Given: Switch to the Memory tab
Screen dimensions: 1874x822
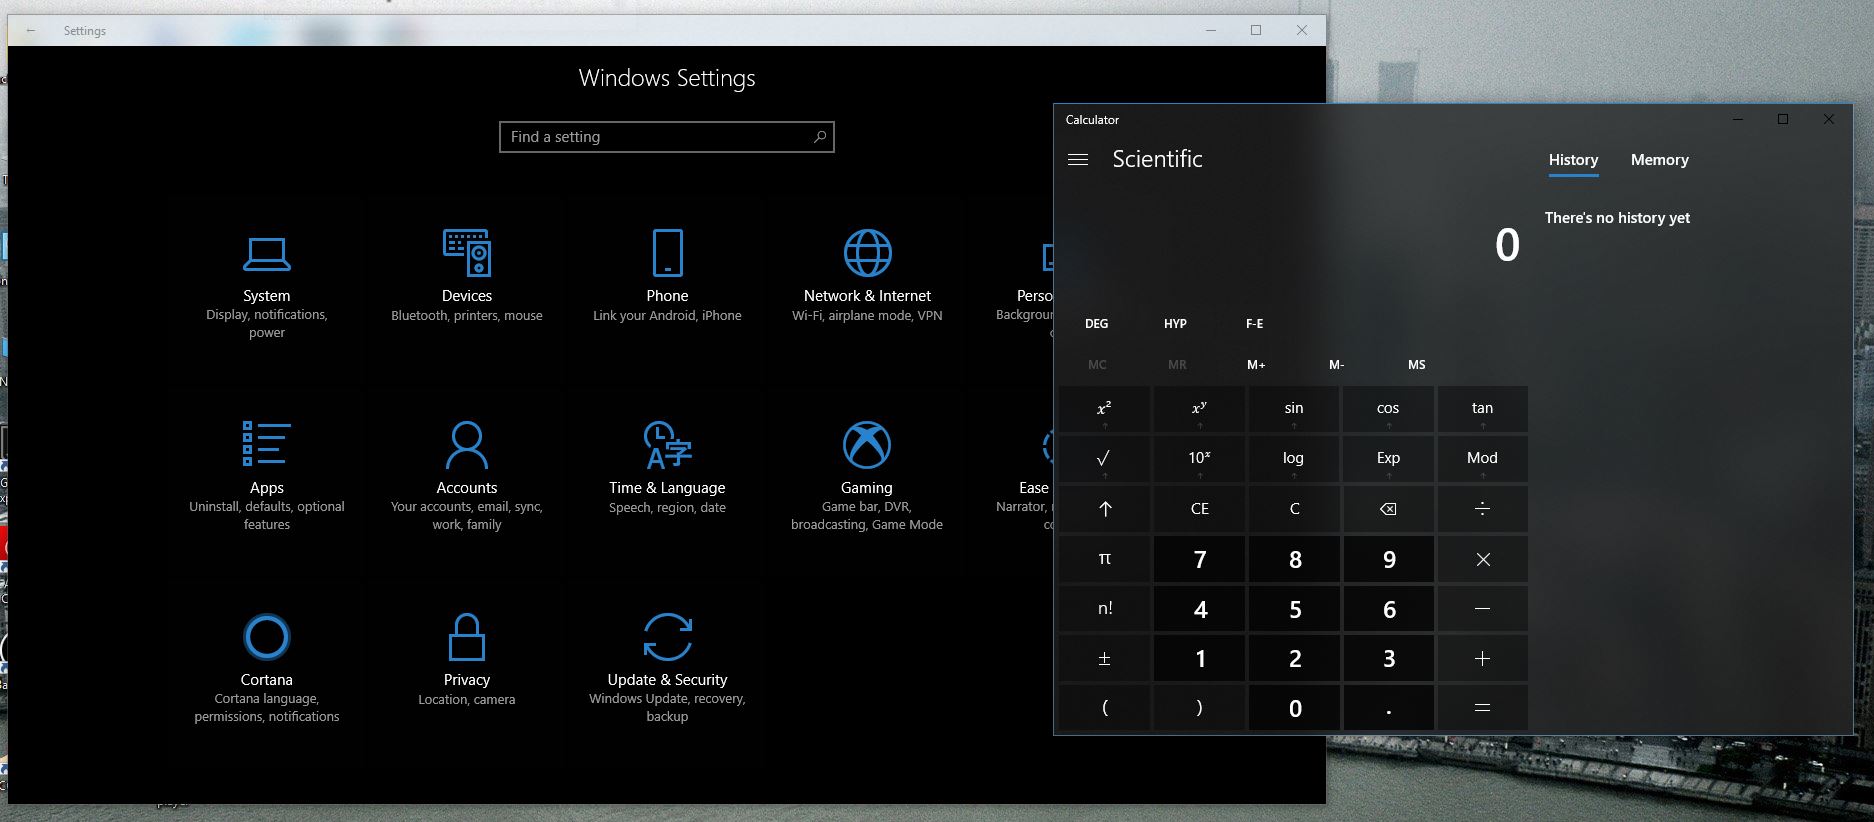Looking at the screenshot, I should (1659, 160).
